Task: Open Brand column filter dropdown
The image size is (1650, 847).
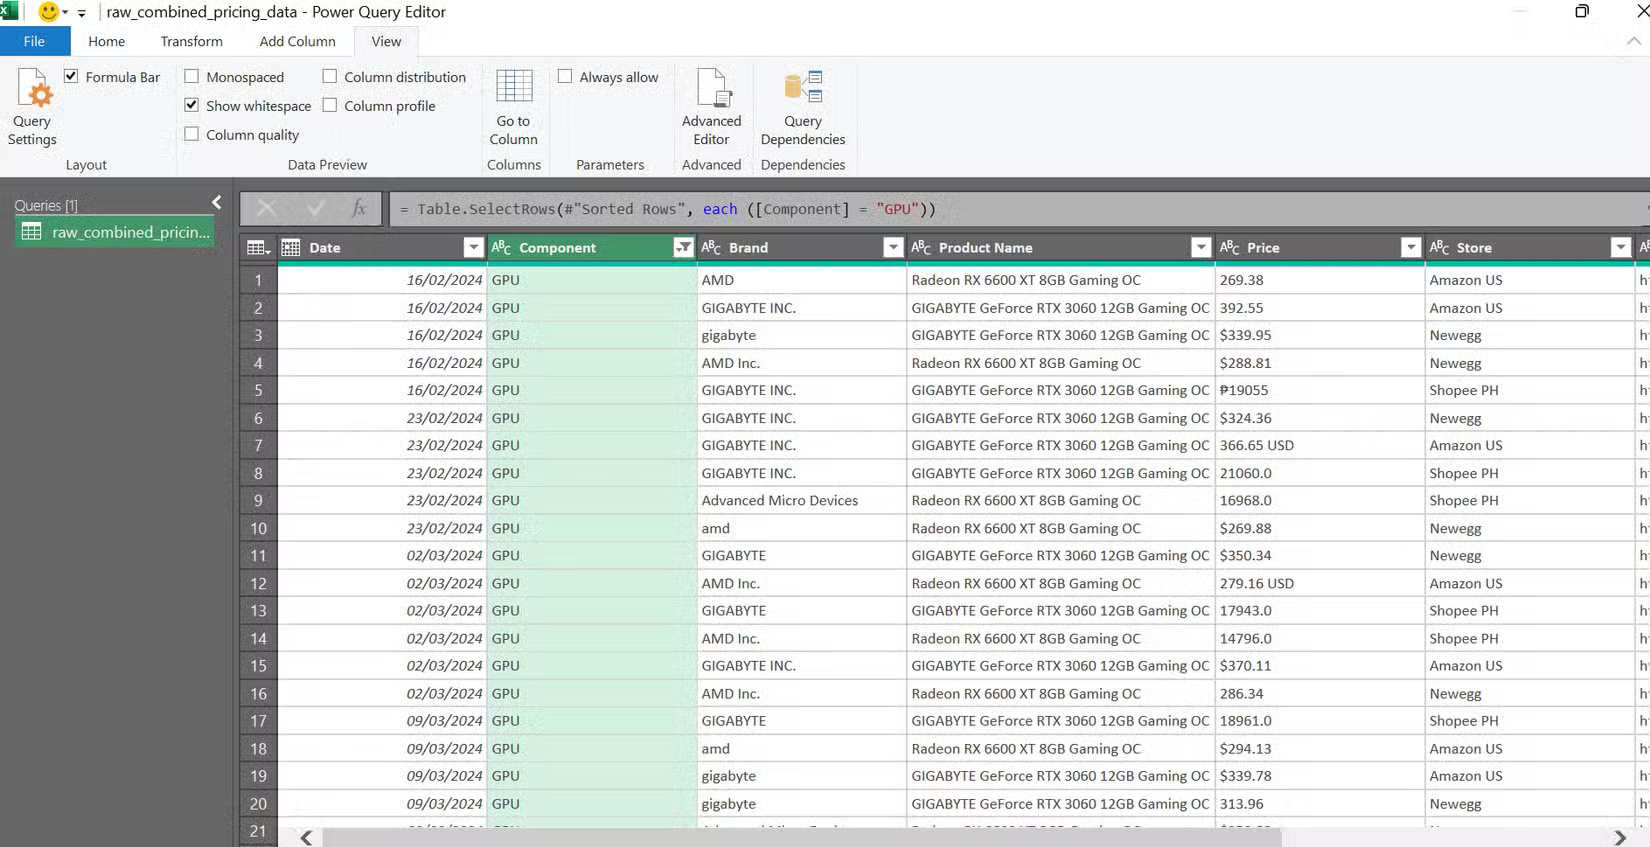Action: tap(893, 248)
